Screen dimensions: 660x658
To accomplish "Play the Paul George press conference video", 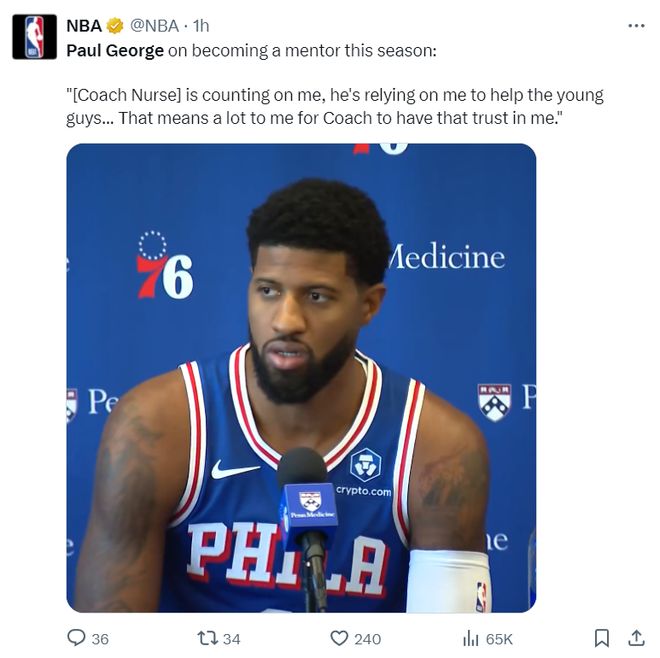I will click(301, 378).
